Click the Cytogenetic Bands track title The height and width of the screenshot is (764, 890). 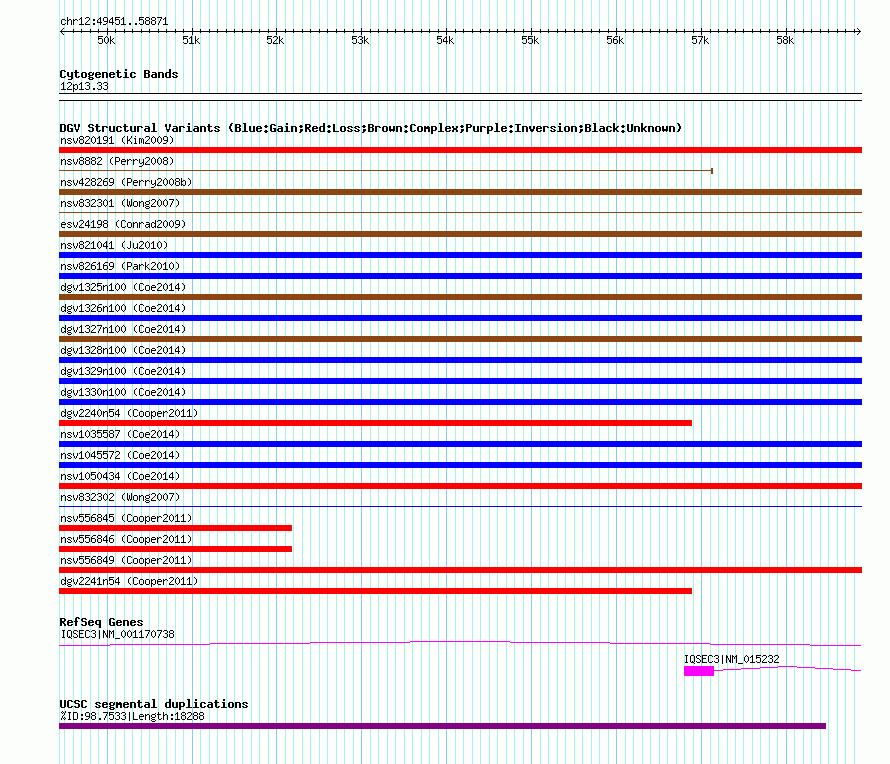coord(119,74)
